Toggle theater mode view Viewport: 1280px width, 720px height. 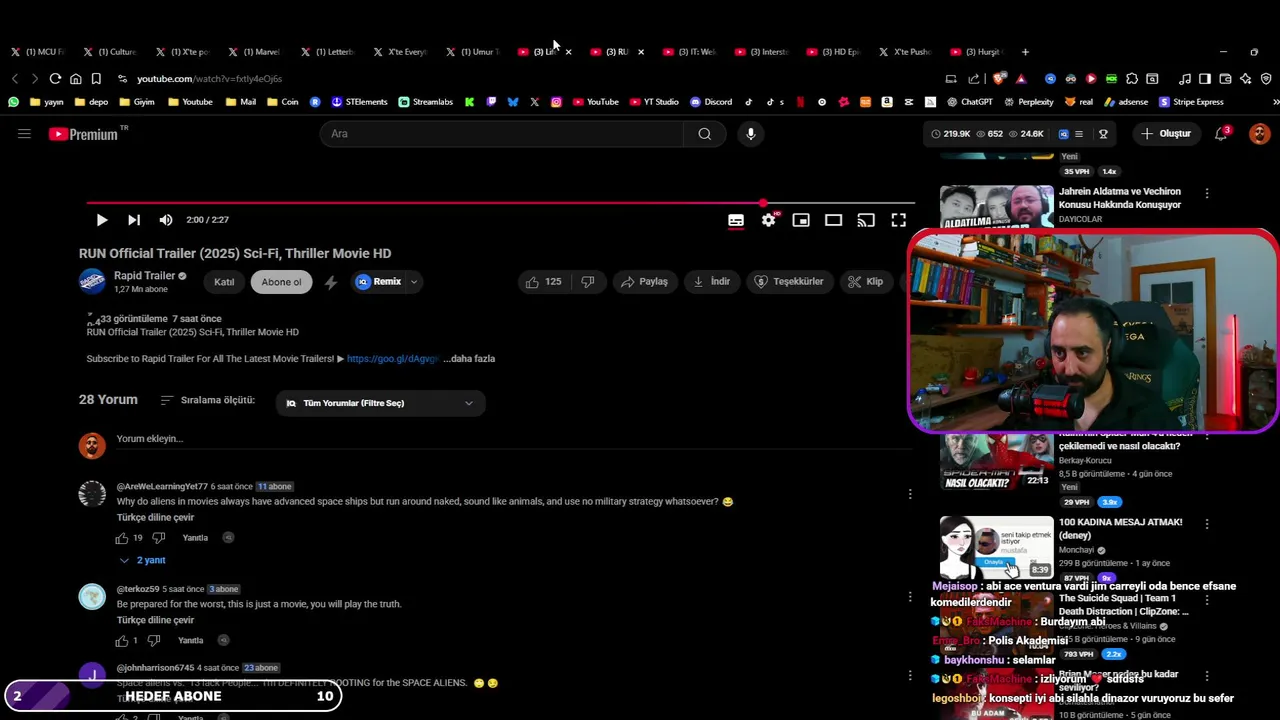(833, 220)
